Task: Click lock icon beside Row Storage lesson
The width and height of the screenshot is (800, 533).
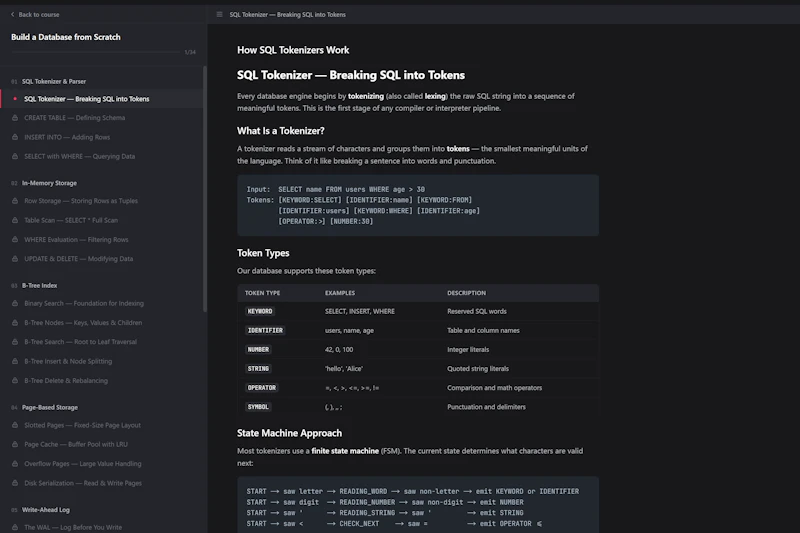Action: (15, 201)
